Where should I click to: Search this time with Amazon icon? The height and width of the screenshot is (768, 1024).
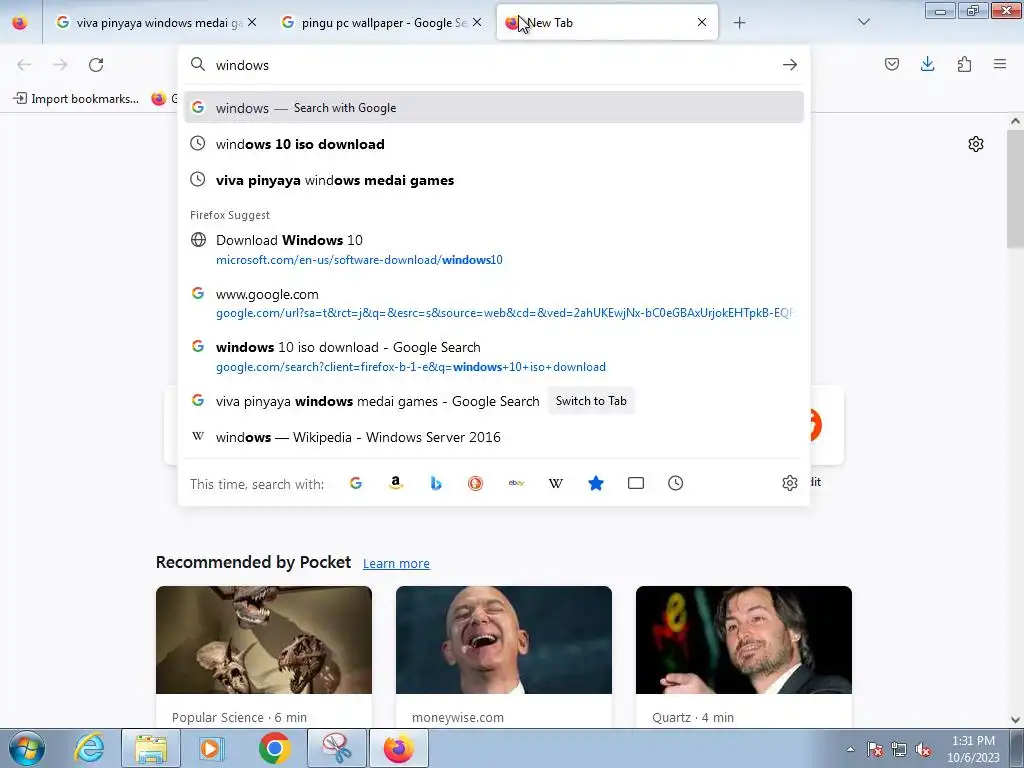396,483
